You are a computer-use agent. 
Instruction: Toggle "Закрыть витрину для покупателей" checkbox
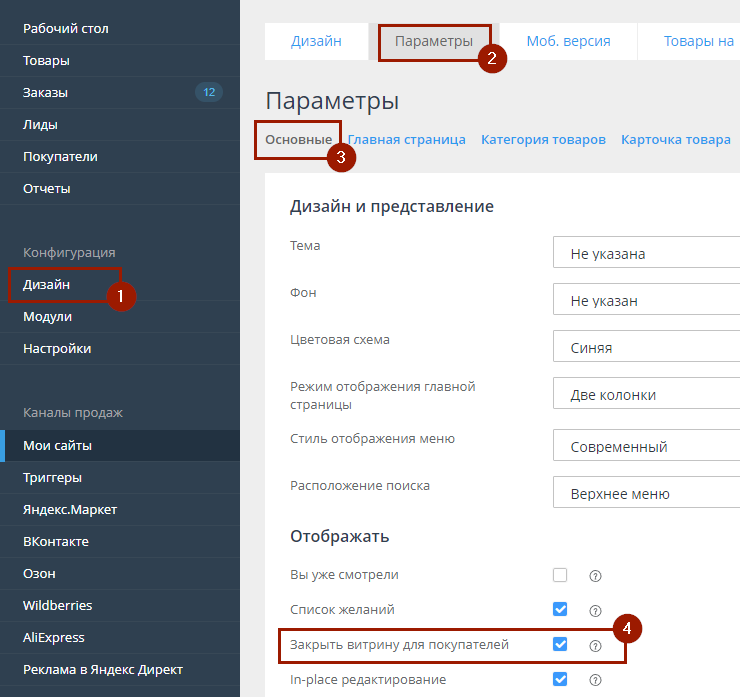pyautogui.click(x=560, y=645)
